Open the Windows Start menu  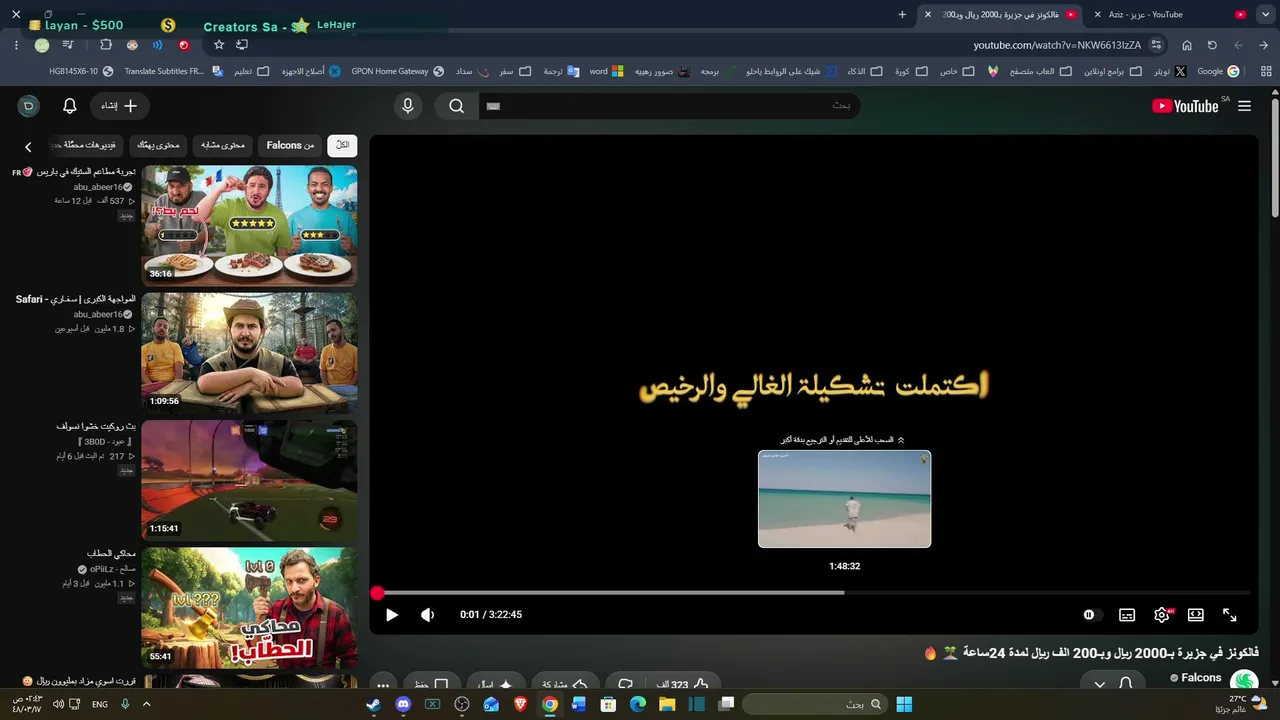tap(904, 704)
